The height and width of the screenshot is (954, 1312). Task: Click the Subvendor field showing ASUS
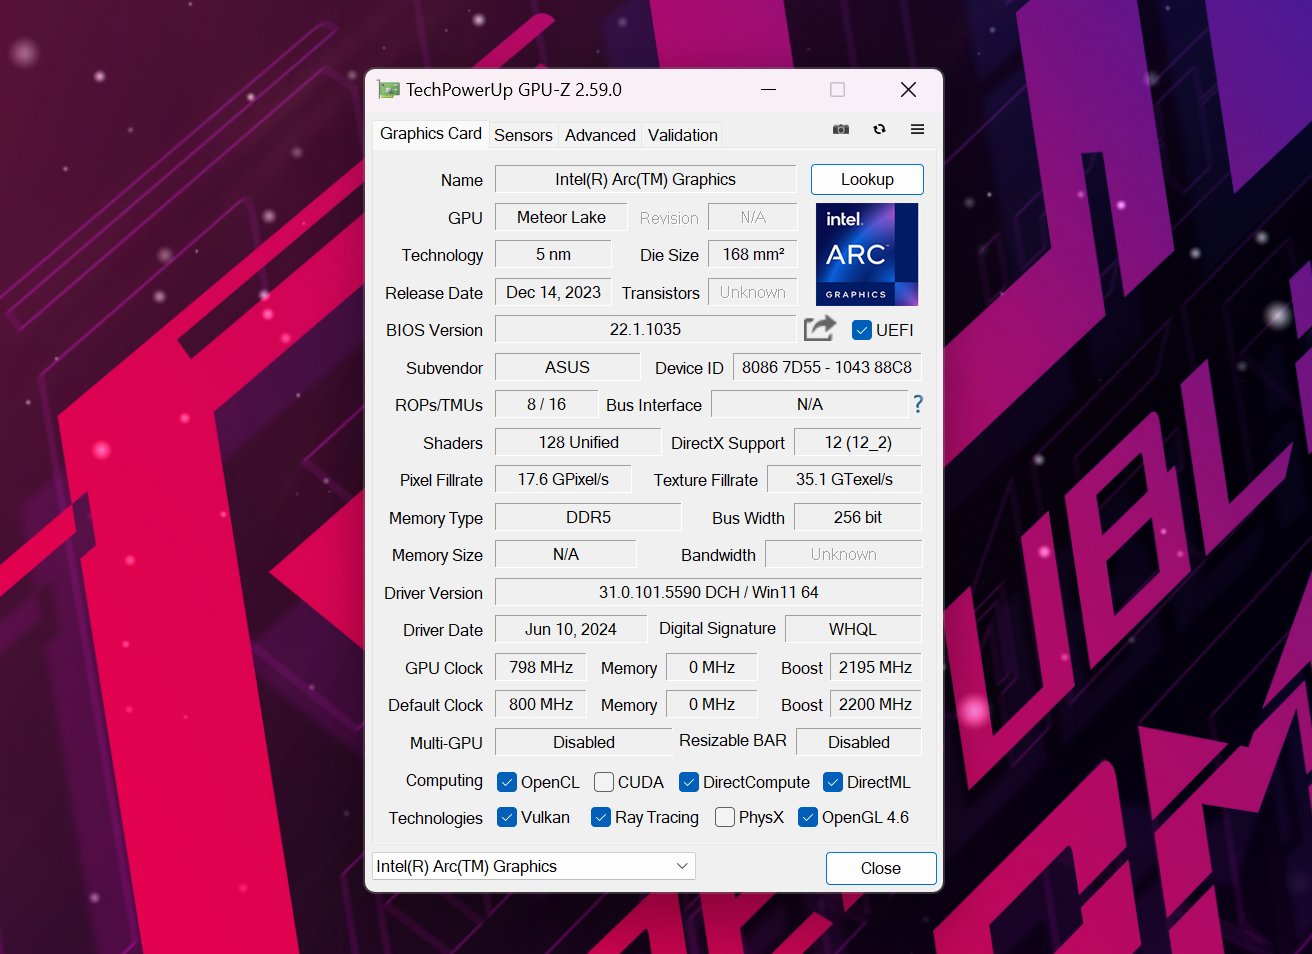point(567,367)
